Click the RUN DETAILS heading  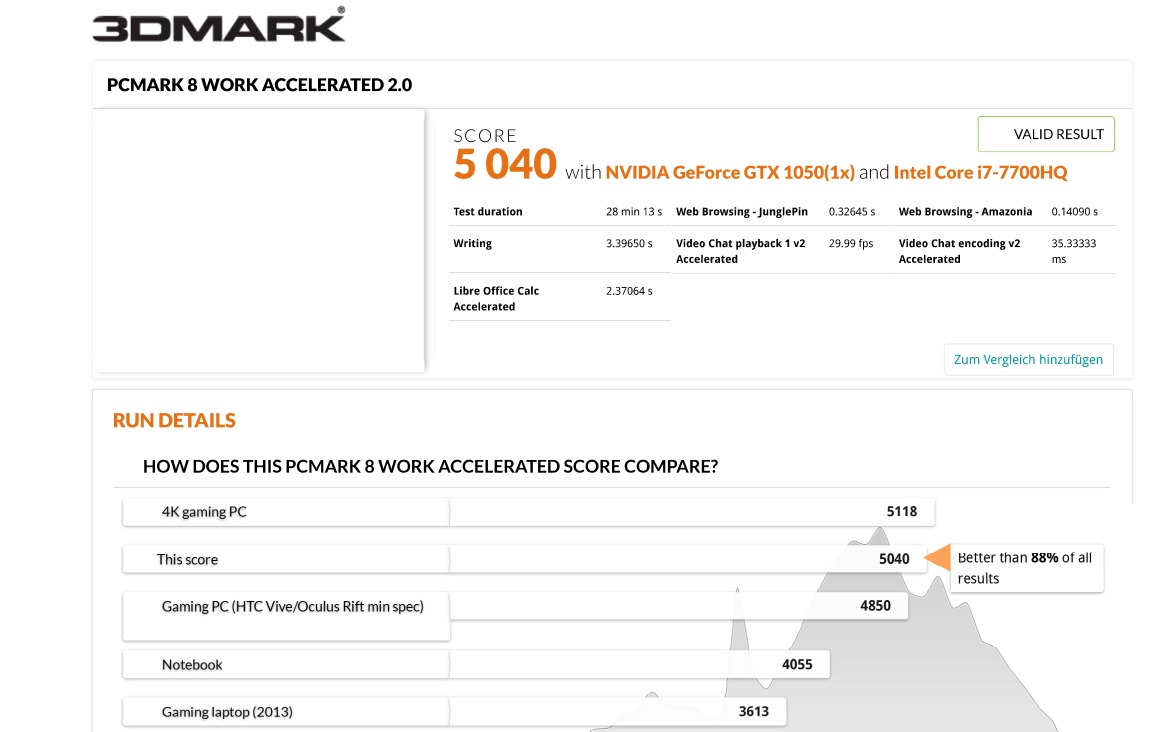(x=174, y=420)
